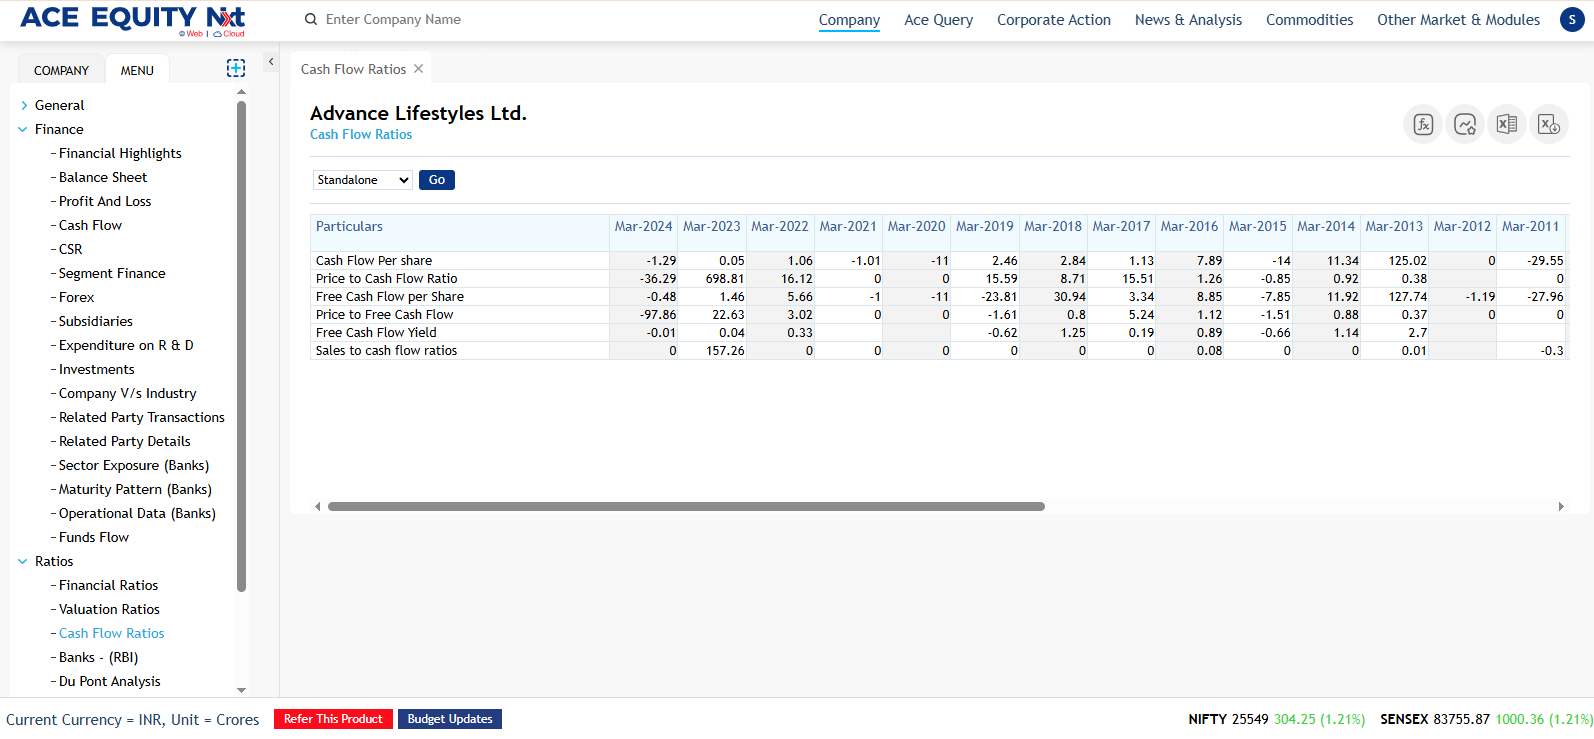Click the Refer This Product button
The image size is (1594, 739).
click(x=333, y=719)
